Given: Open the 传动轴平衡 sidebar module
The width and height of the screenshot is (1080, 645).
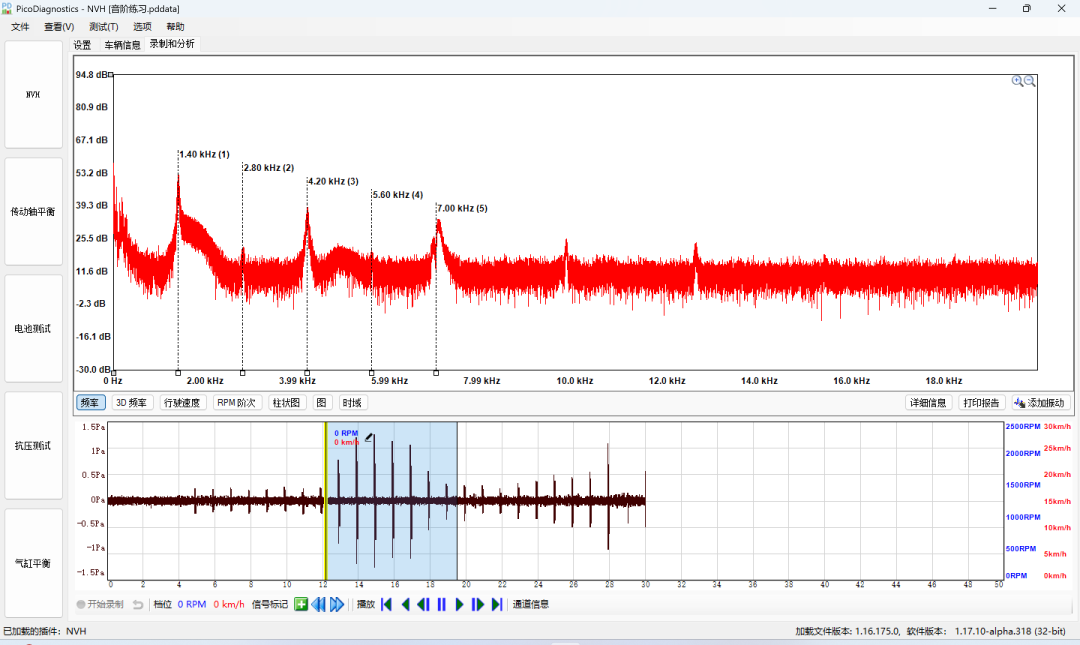Looking at the screenshot, I should click(x=34, y=212).
